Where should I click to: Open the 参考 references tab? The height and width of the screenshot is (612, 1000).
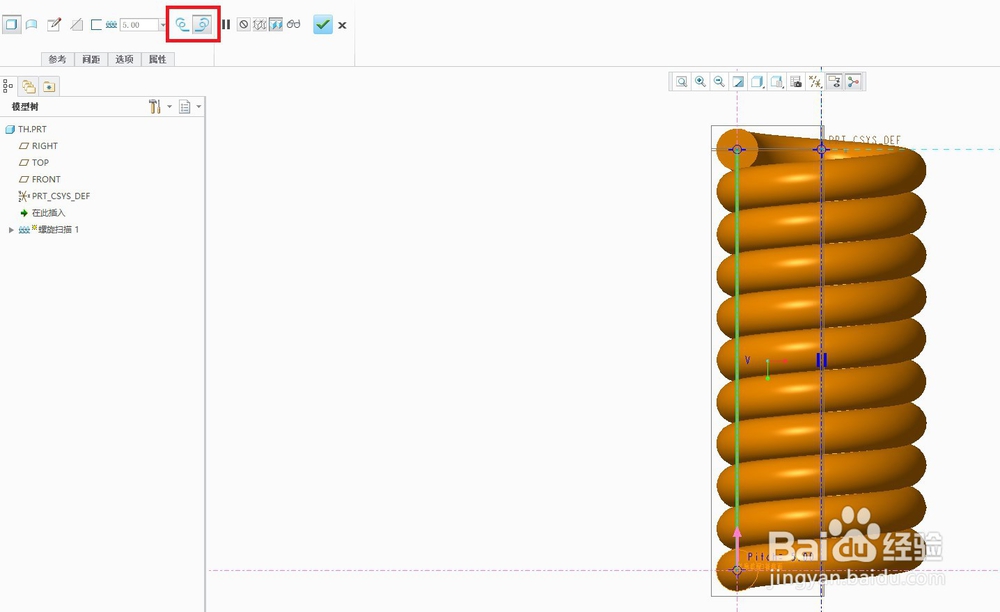pos(57,59)
